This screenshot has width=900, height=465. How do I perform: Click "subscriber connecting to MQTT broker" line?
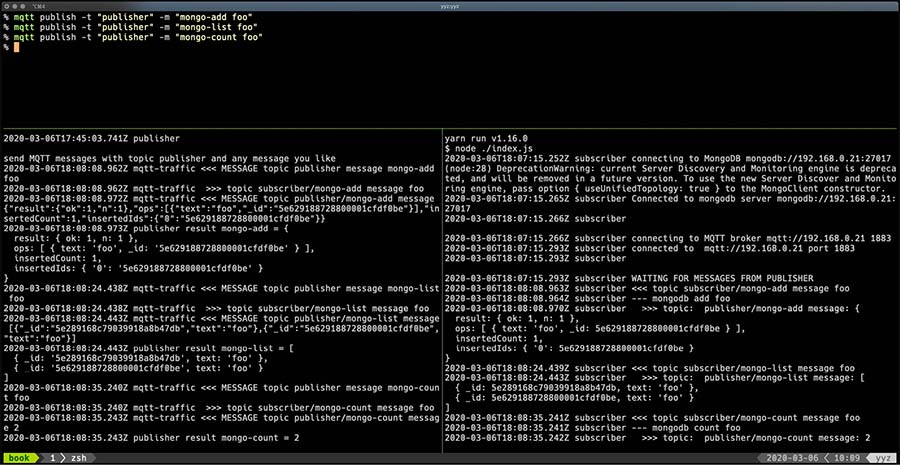(668, 238)
